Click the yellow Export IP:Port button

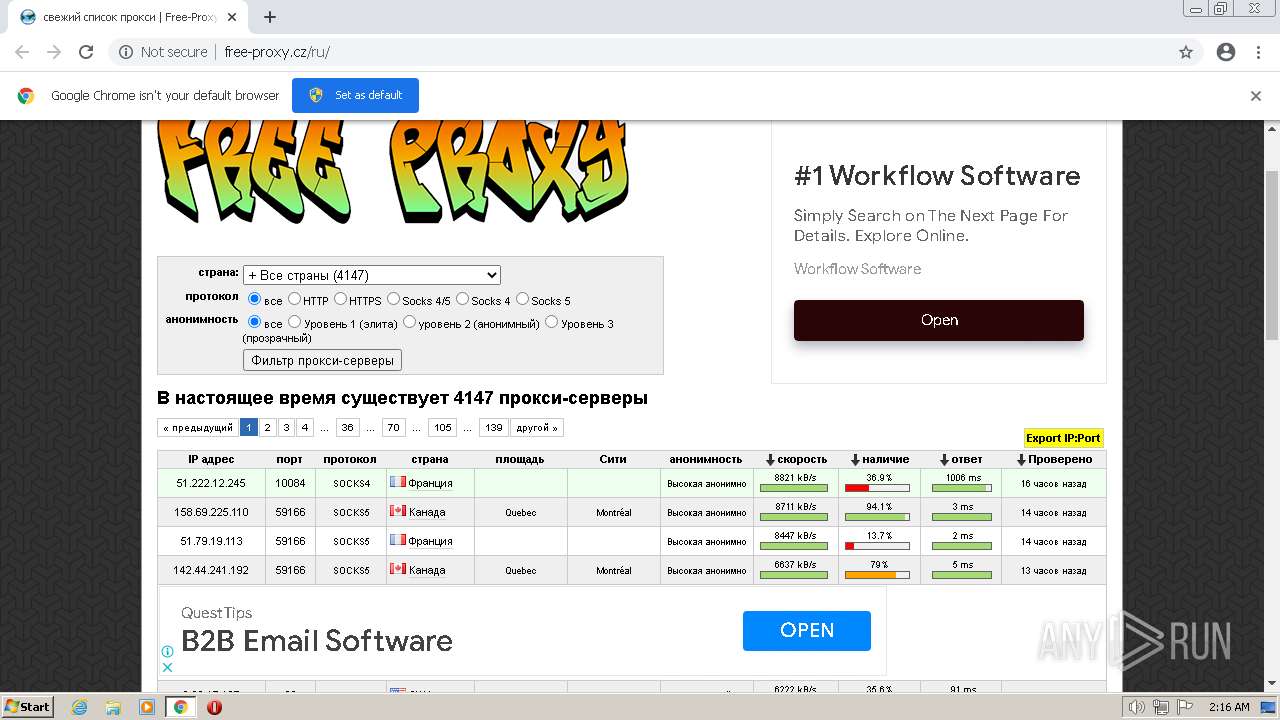1063,438
